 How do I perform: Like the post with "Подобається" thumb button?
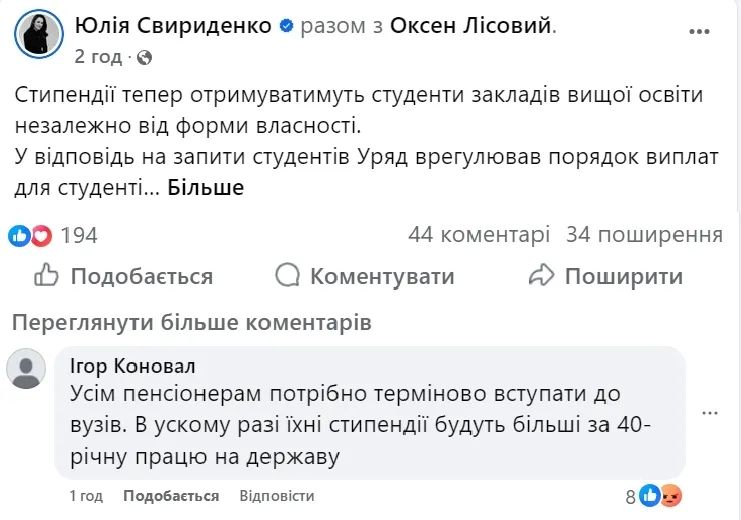(x=124, y=276)
